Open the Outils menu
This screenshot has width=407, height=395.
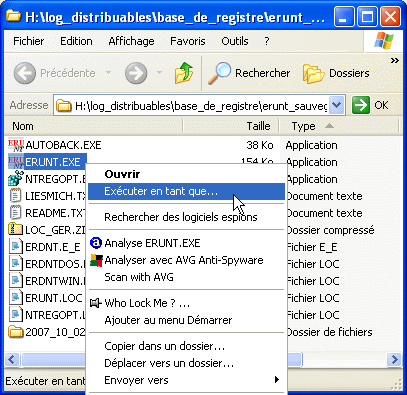click(x=235, y=41)
